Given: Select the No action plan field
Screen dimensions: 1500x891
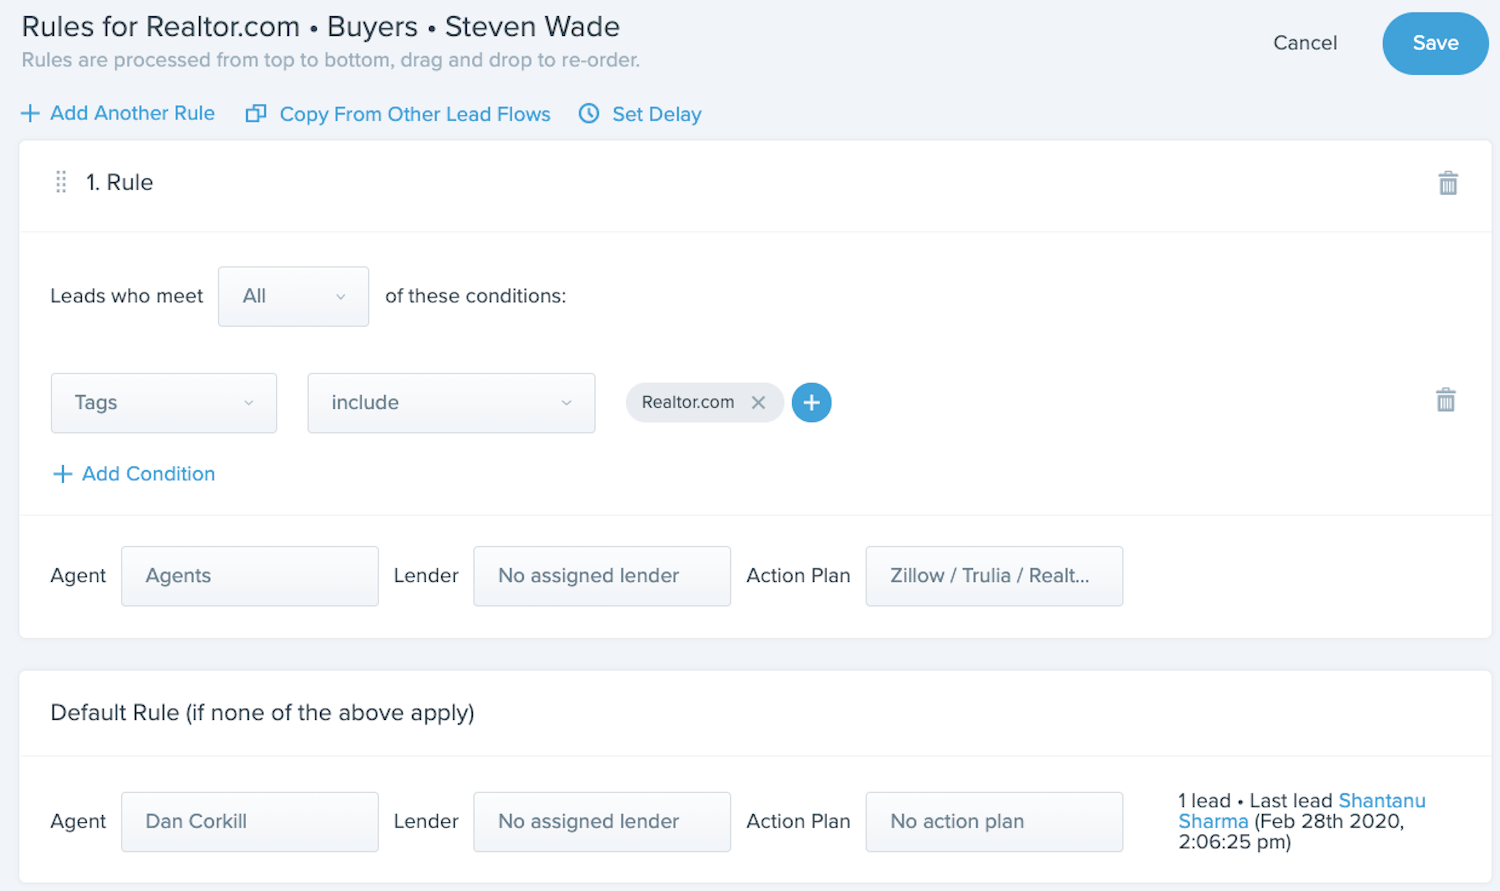Looking at the screenshot, I should coord(994,822).
